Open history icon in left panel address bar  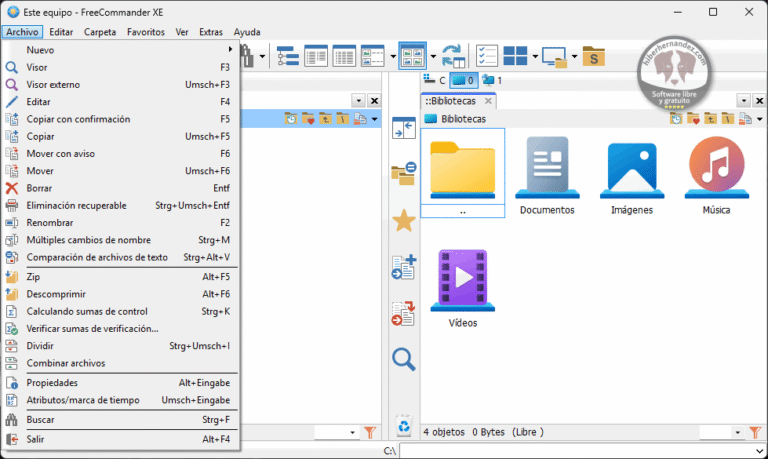click(291, 119)
